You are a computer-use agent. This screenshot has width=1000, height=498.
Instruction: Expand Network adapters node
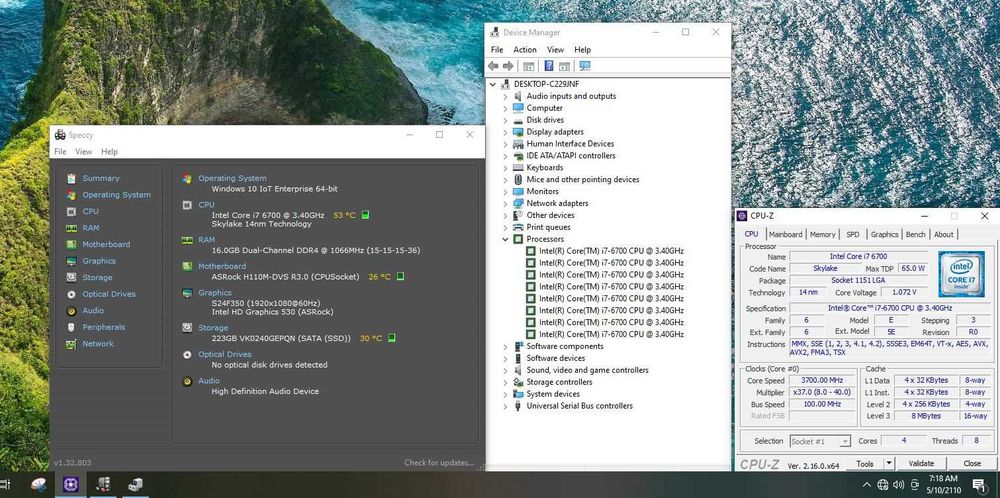pyautogui.click(x=506, y=203)
